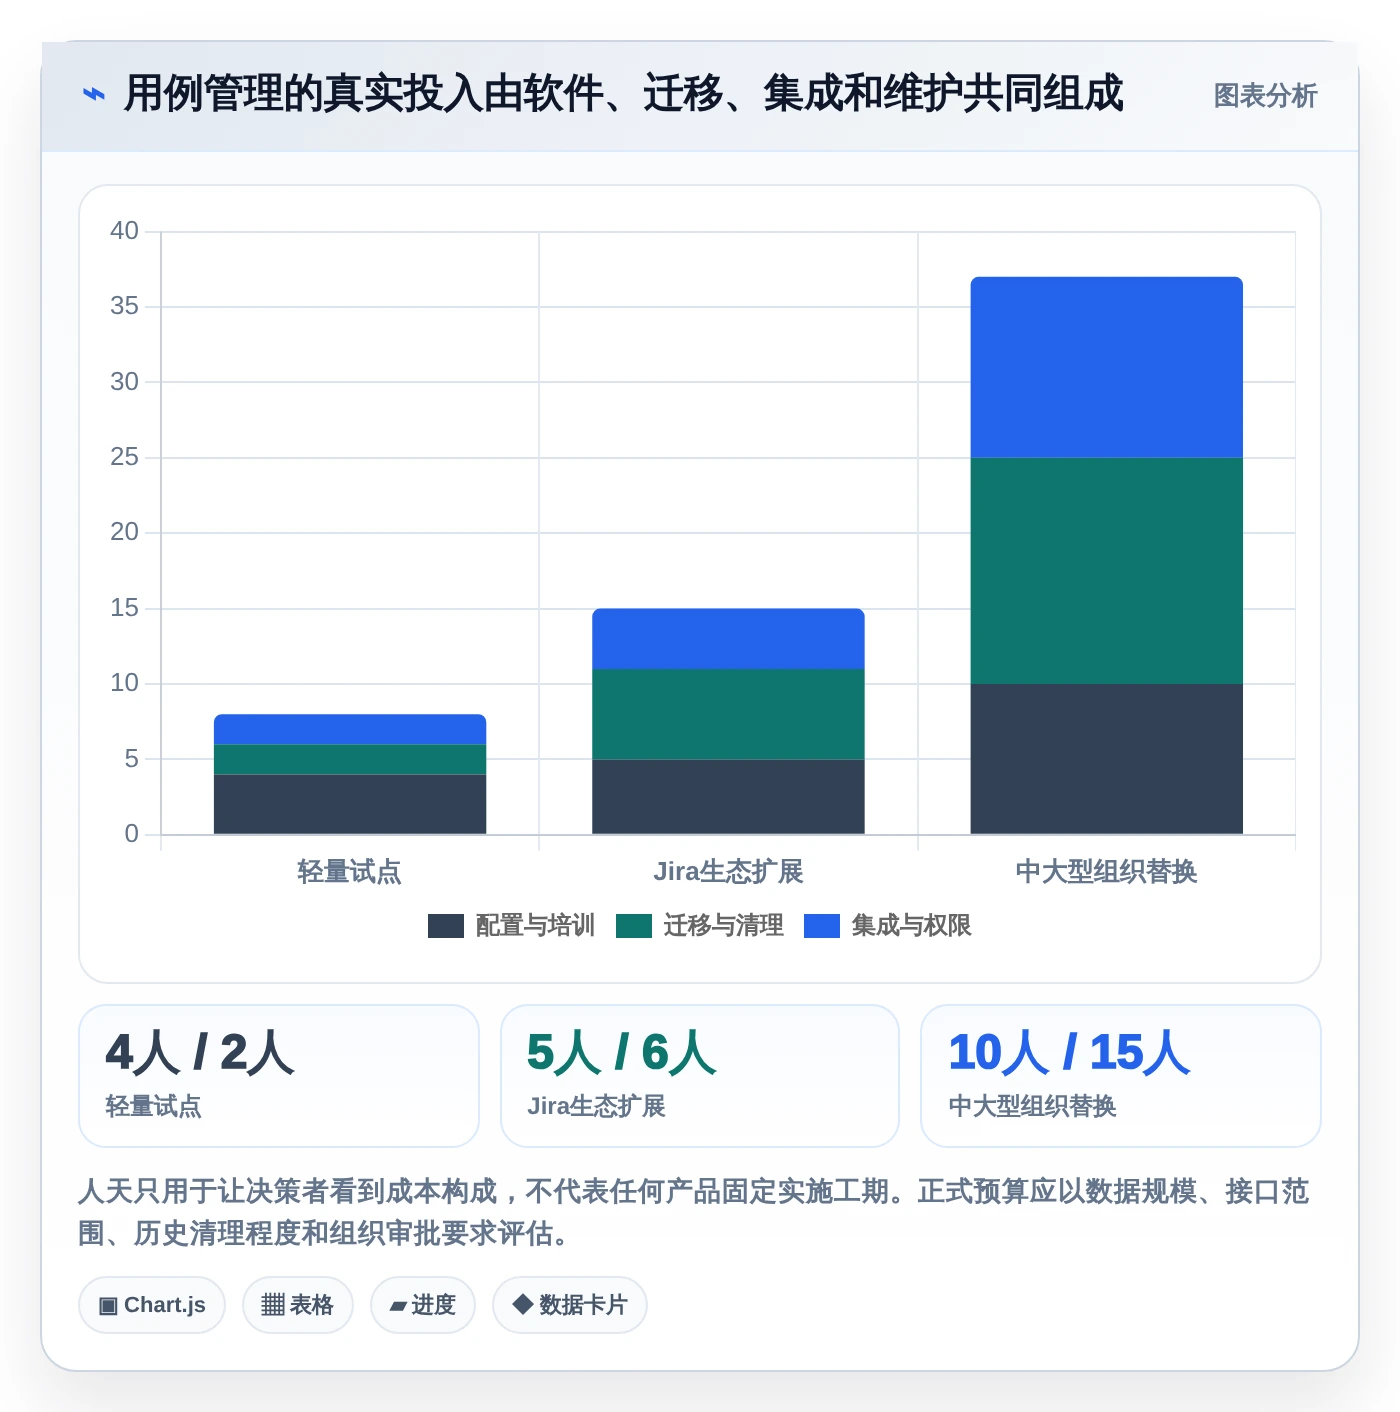
Task: Click the note paragraph starting with 人天只用于
Action: click(x=694, y=1212)
